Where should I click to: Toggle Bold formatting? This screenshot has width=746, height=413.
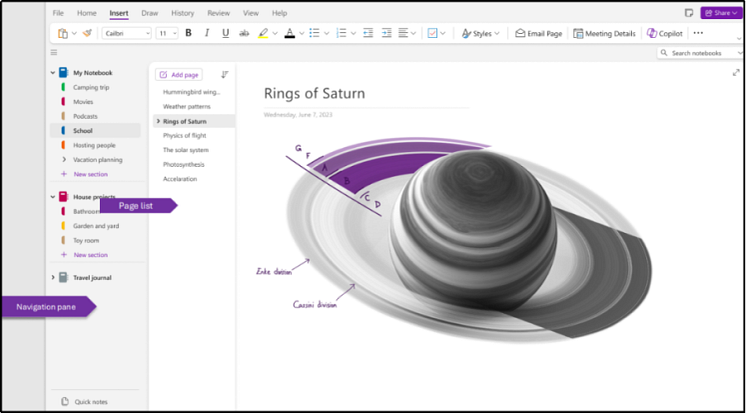coord(188,33)
